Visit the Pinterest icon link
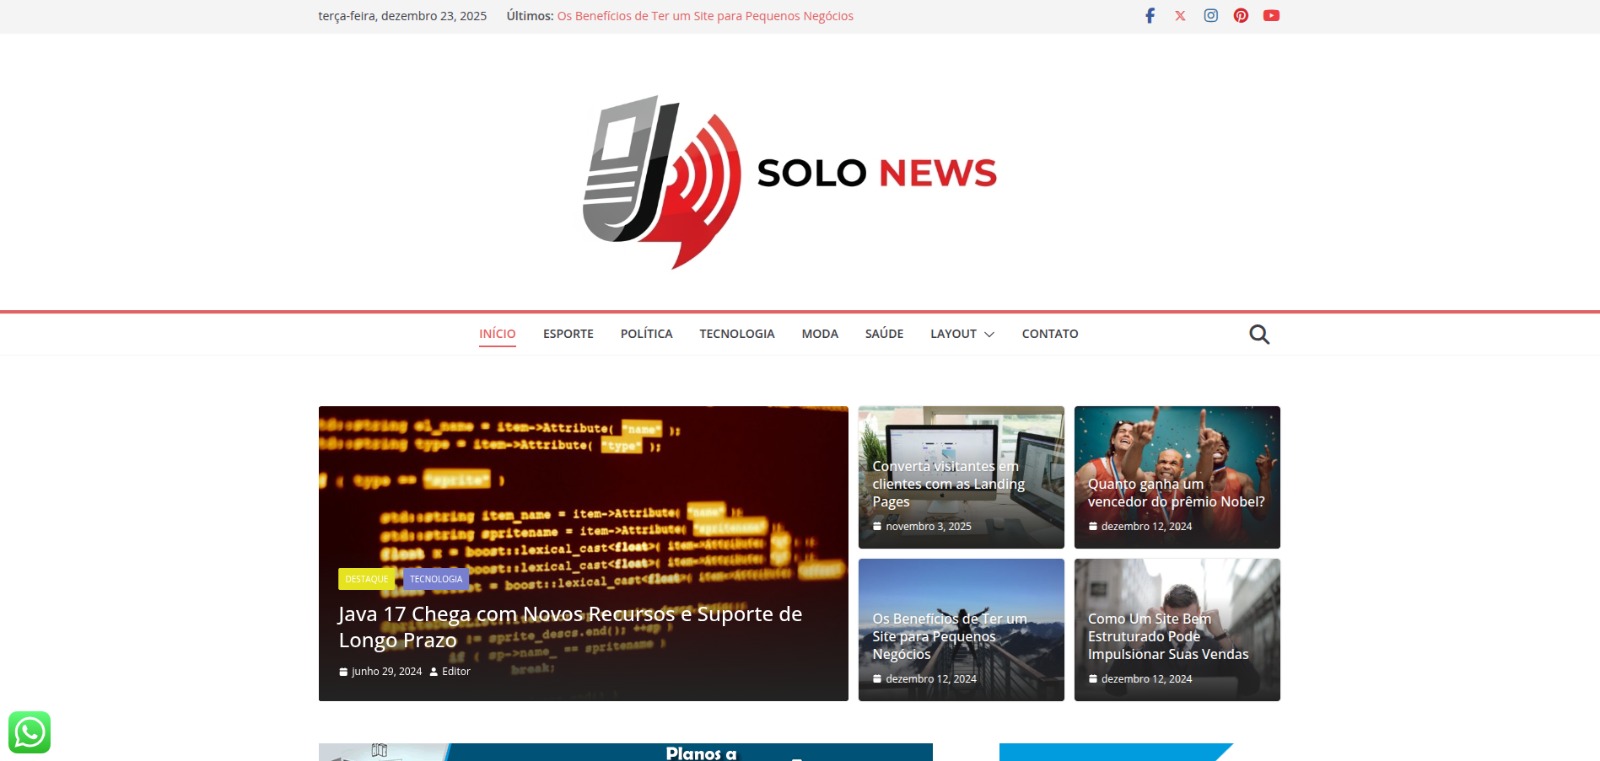 click(1241, 16)
